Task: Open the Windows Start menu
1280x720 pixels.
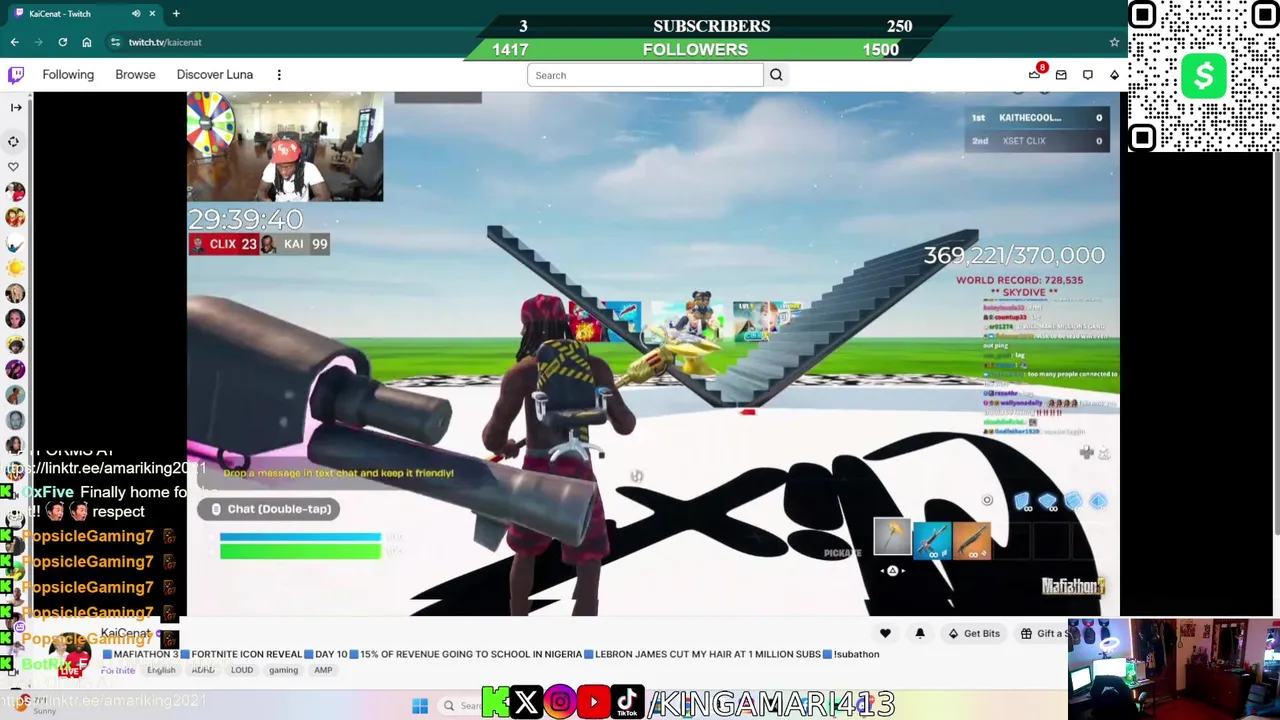Action: [420, 706]
